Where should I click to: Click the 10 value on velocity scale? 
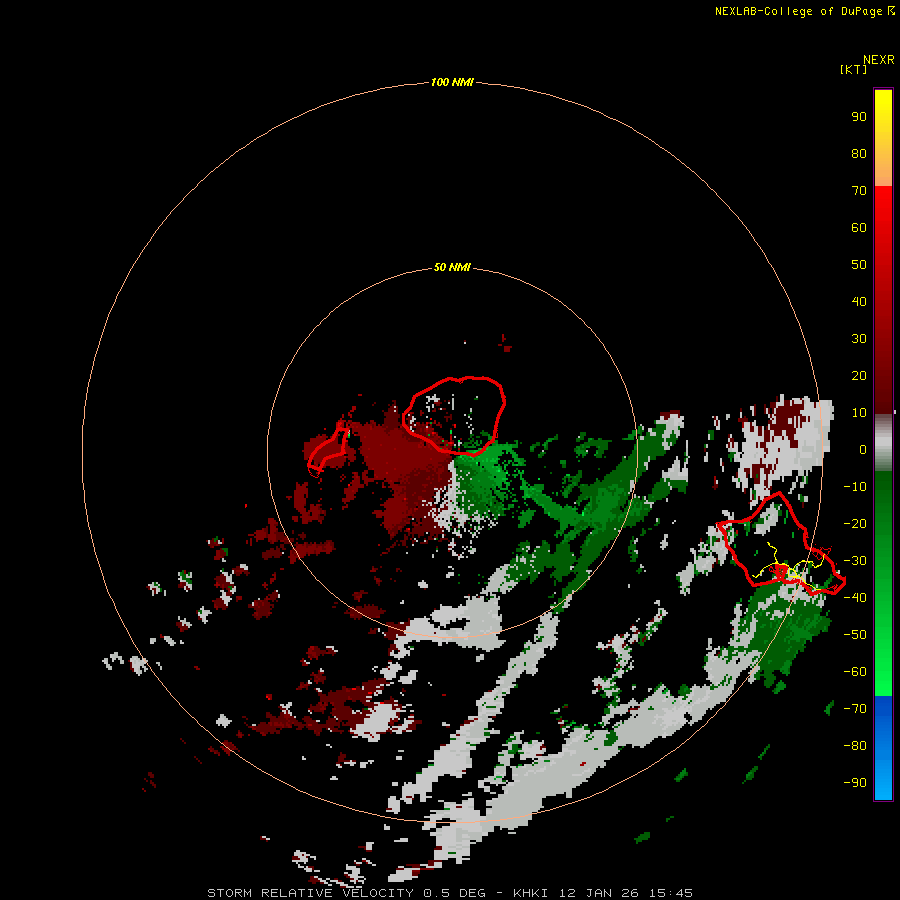pos(859,413)
